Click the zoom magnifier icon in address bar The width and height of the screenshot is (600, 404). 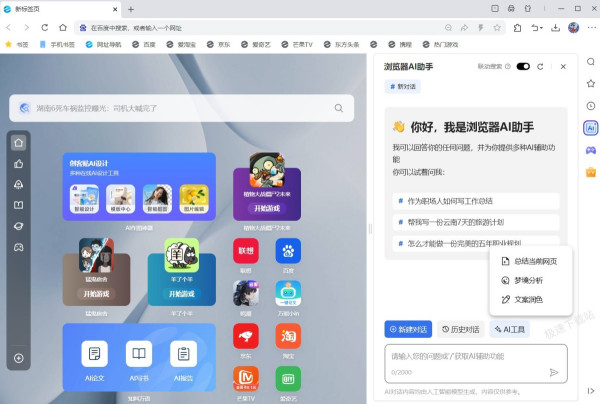pyautogui.click(x=448, y=28)
